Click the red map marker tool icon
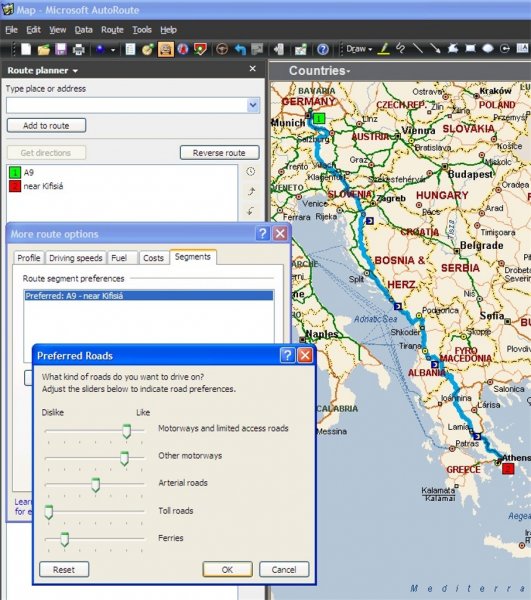Viewport: 531px width, 600px height. click(200, 49)
